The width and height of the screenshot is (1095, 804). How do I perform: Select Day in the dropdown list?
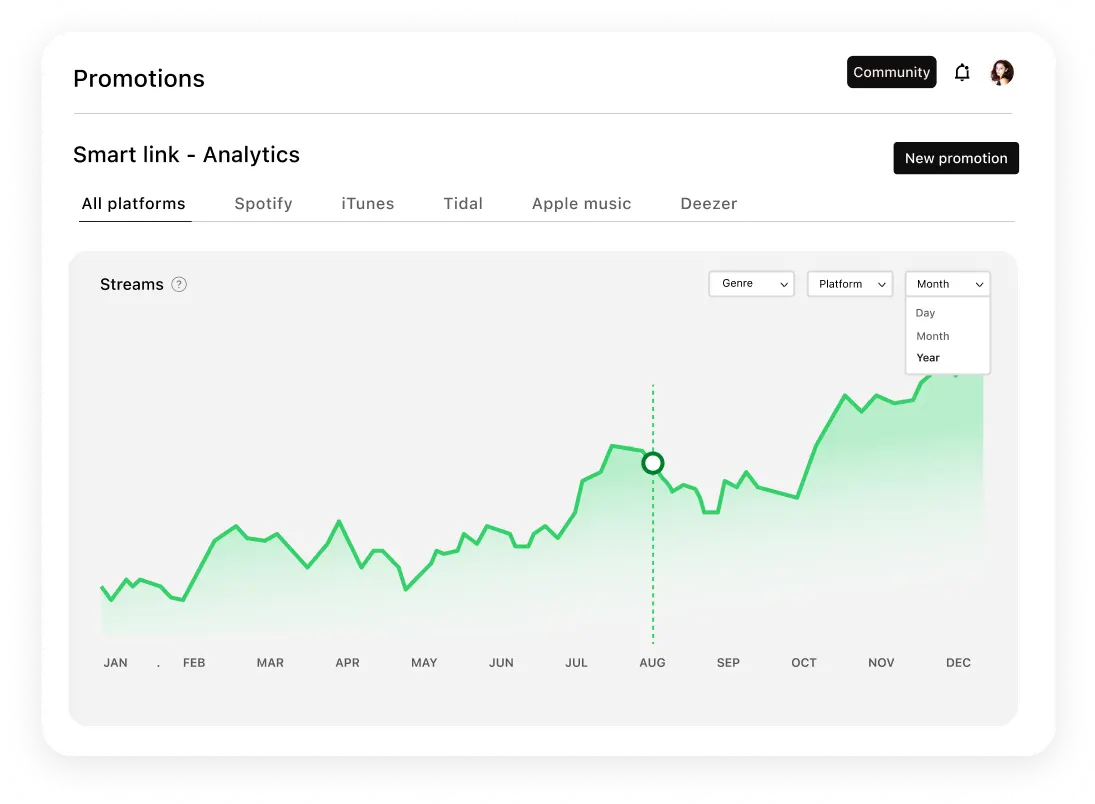[926, 313]
